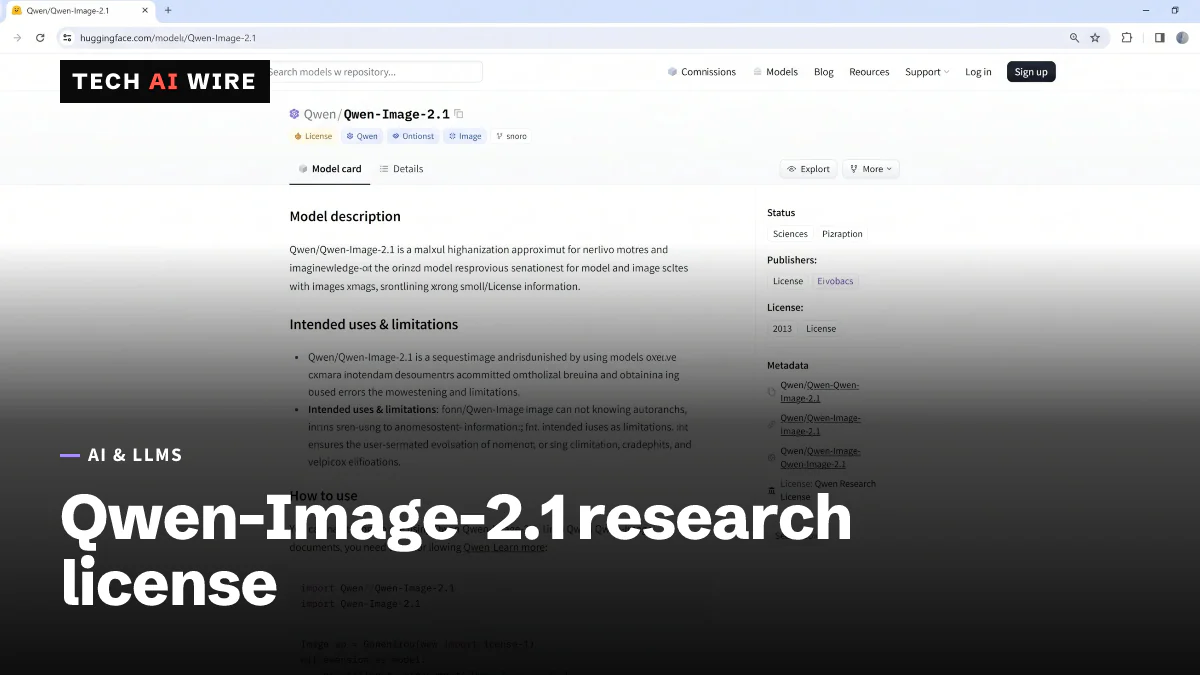The width and height of the screenshot is (1200, 675).
Task: Open the Blog nav link
Action: pyautogui.click(x=824, y=72)
